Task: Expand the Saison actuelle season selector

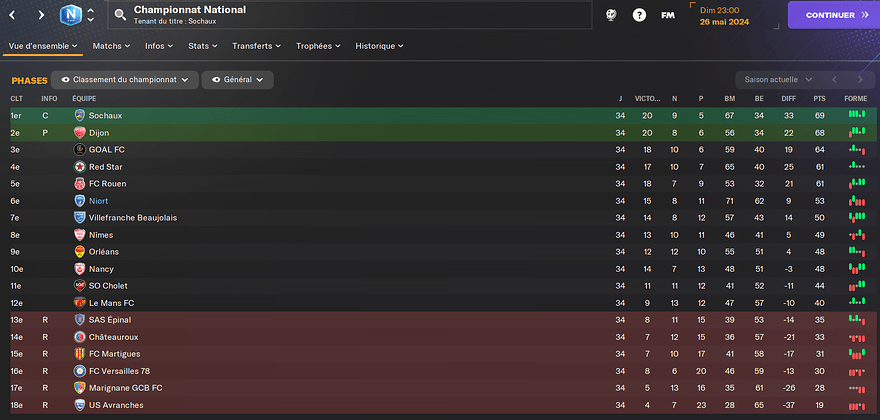Action: [x=775, y=79]
